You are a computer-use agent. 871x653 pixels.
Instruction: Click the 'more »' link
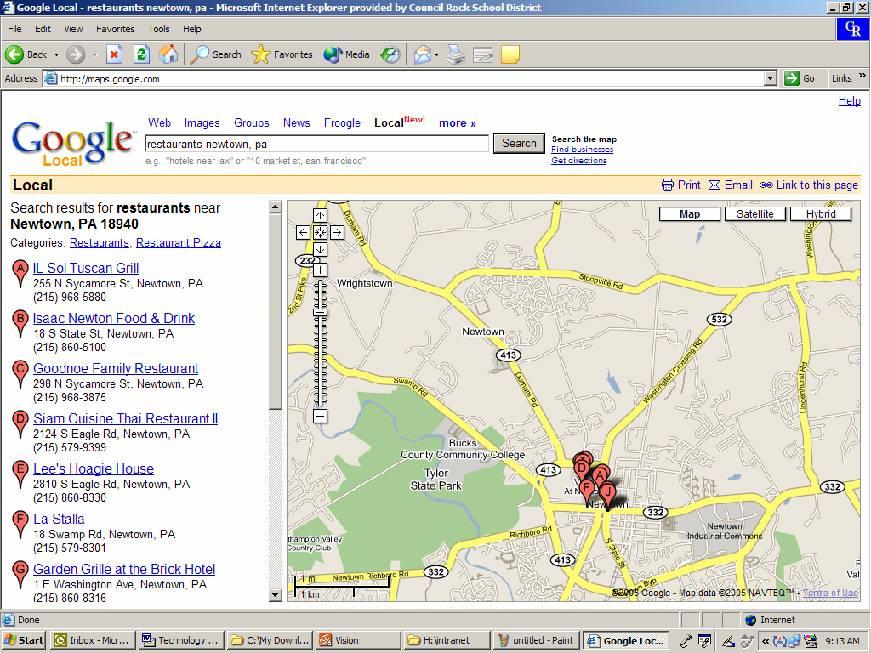pos(457,123)
